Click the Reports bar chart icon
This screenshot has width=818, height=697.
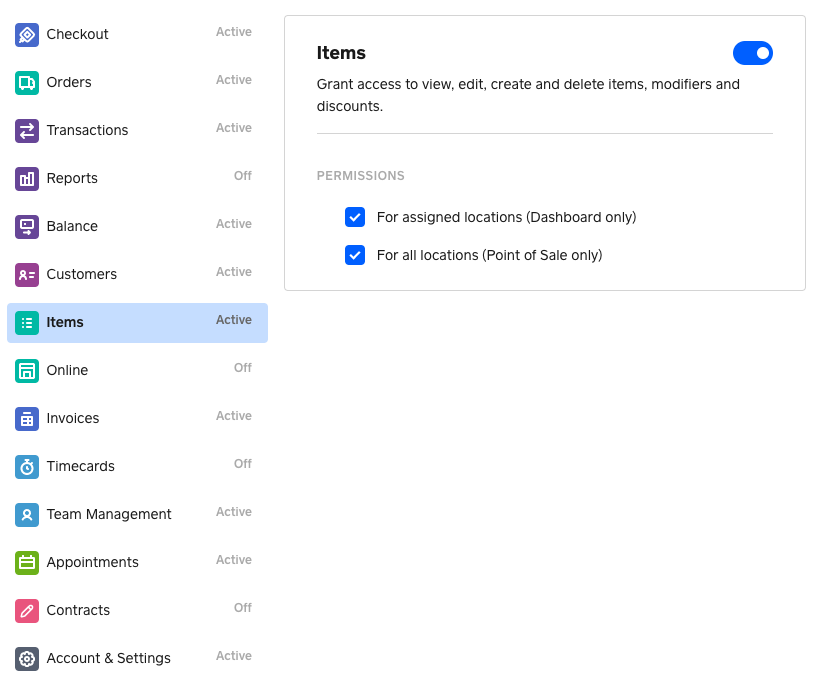tap(27, 179)
